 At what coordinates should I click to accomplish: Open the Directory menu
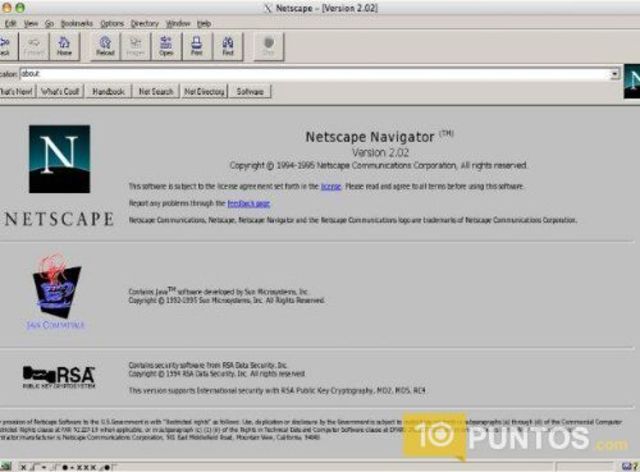[x=144, y=24]
